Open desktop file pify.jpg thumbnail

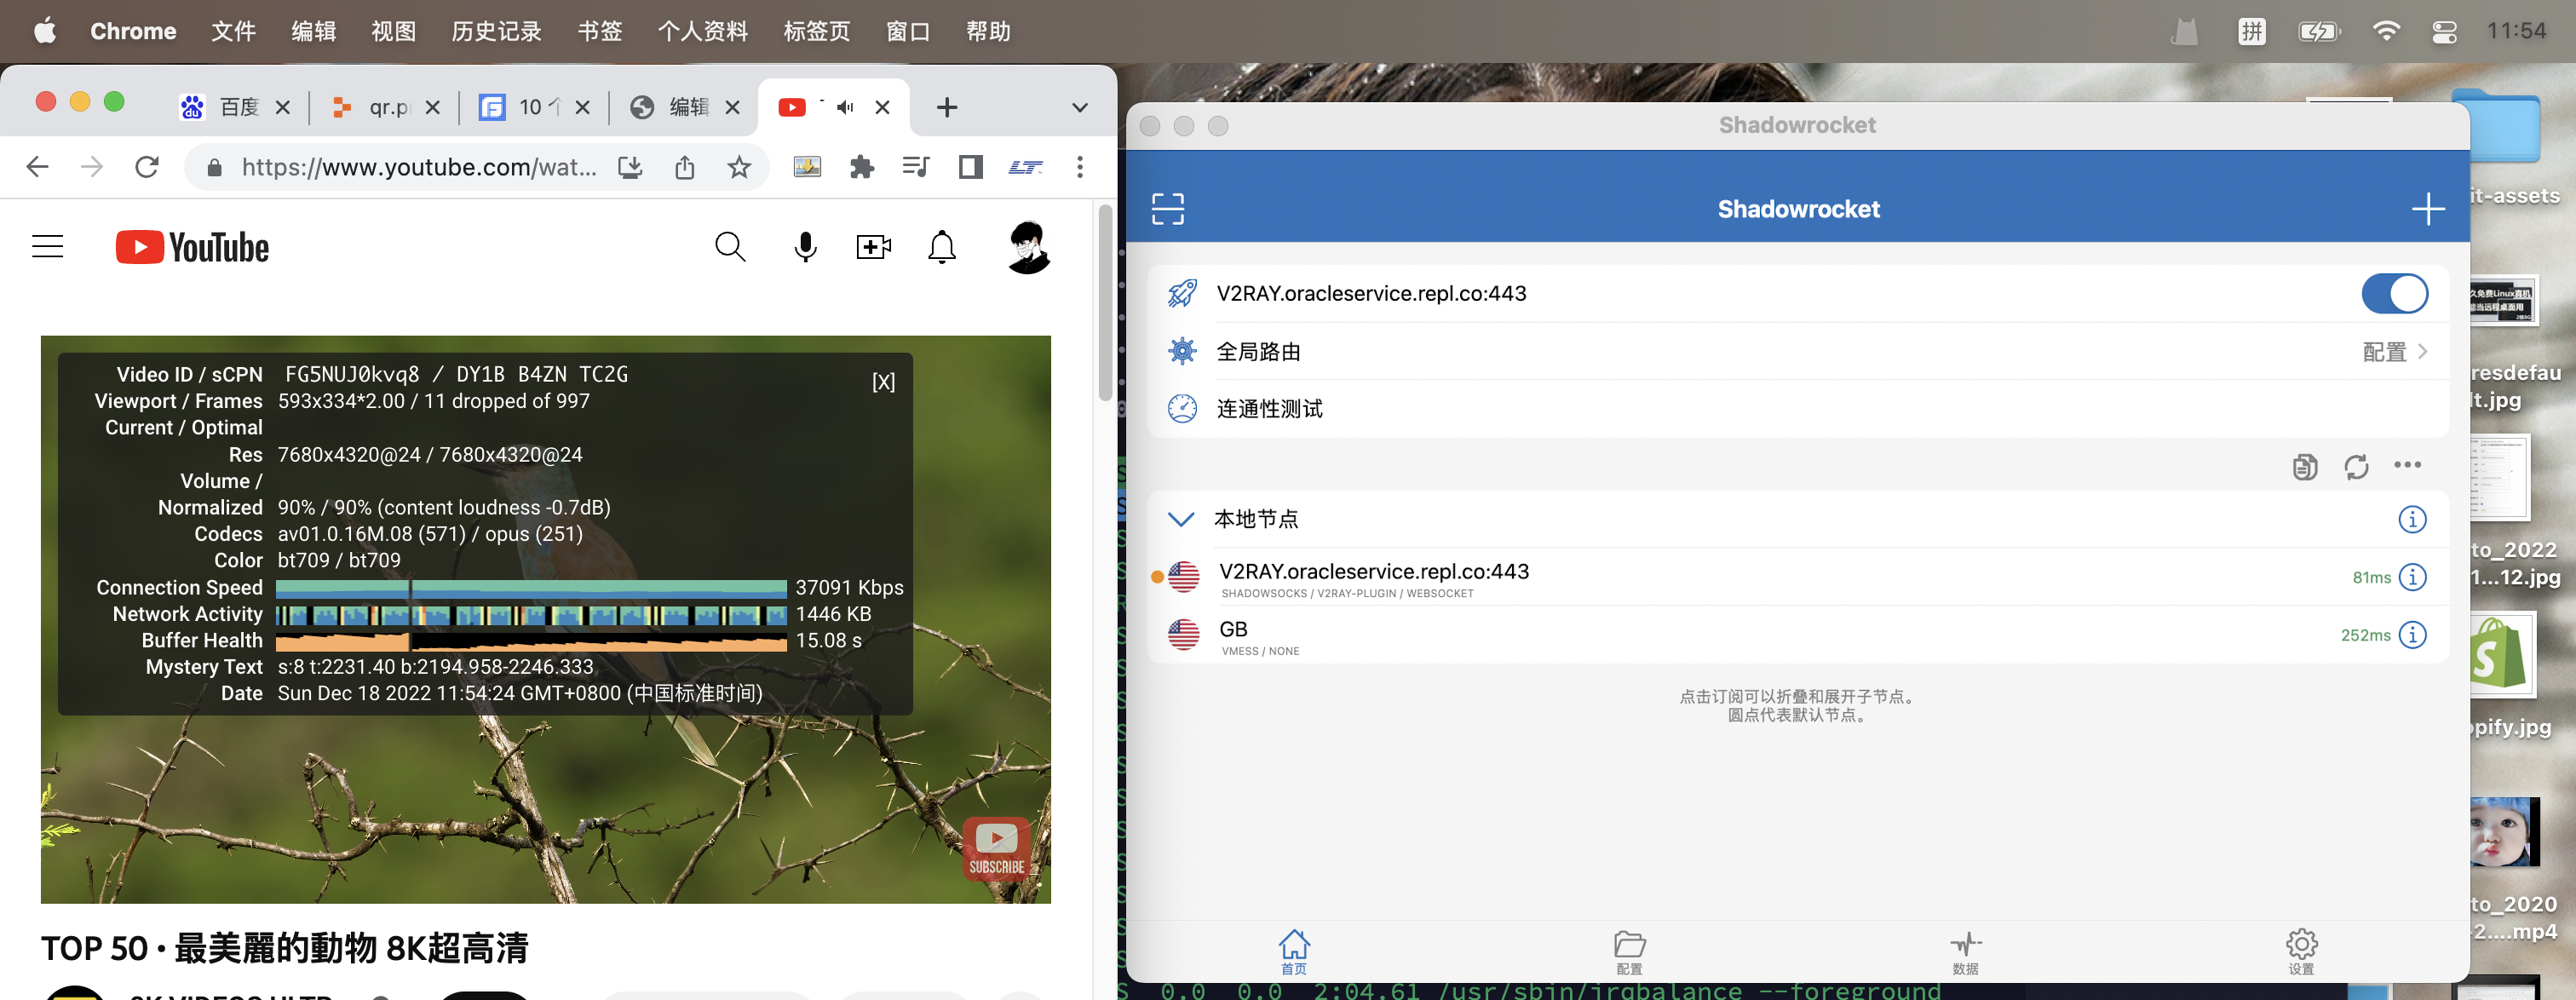[x=2503, y=656]
